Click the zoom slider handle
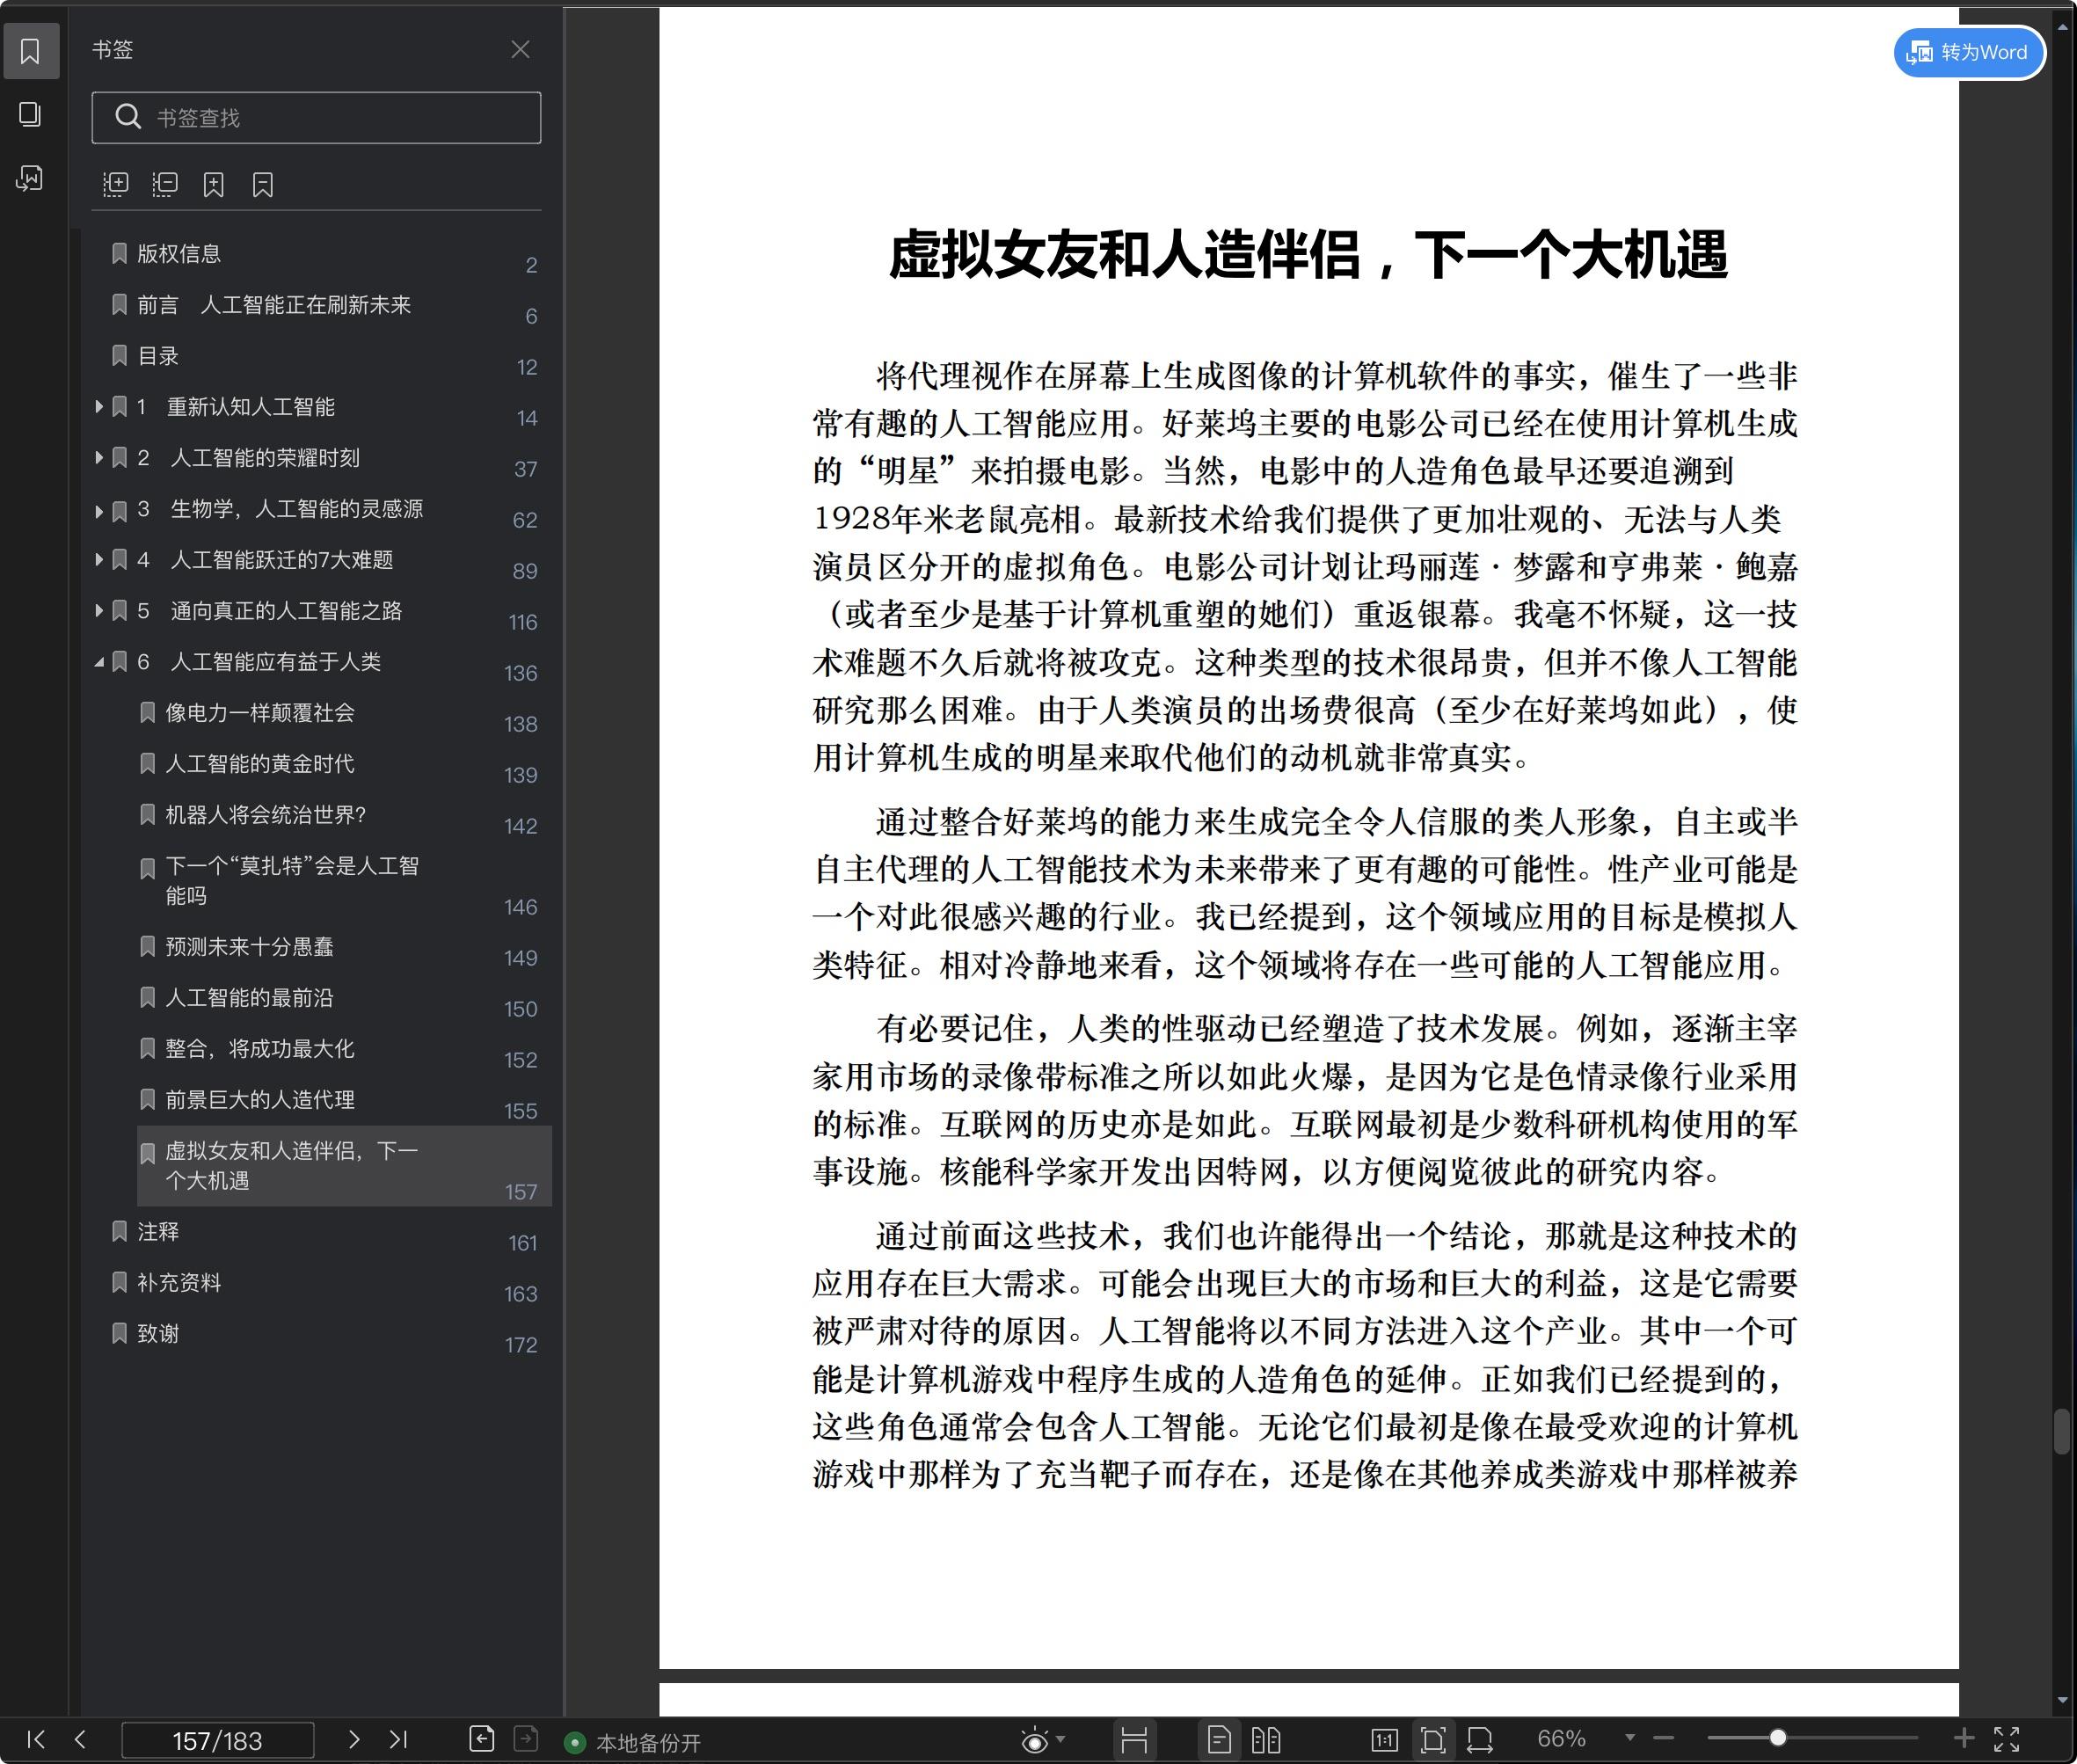 [x=1777, y=1738]
